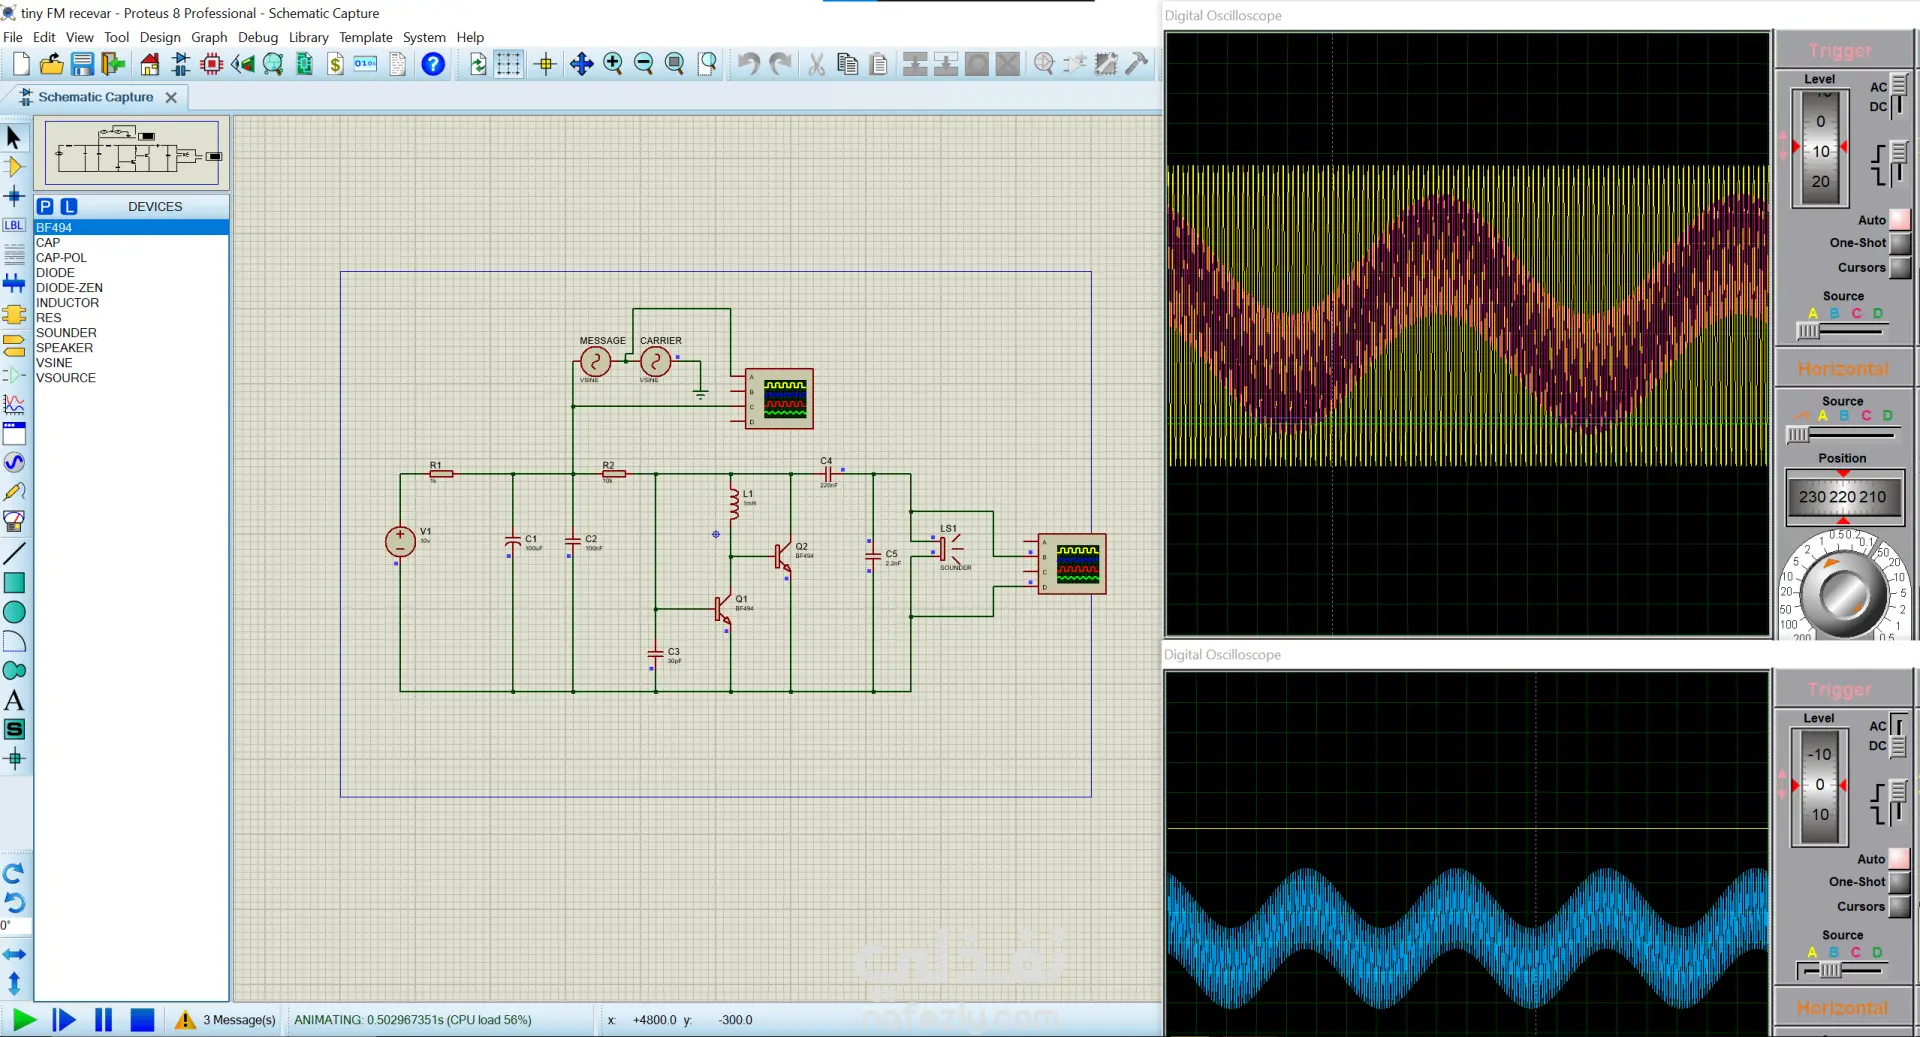The height and width of the screenshot is (1037, 1920).
Task: Open the Library menu
Action: [x=308, y=37]
